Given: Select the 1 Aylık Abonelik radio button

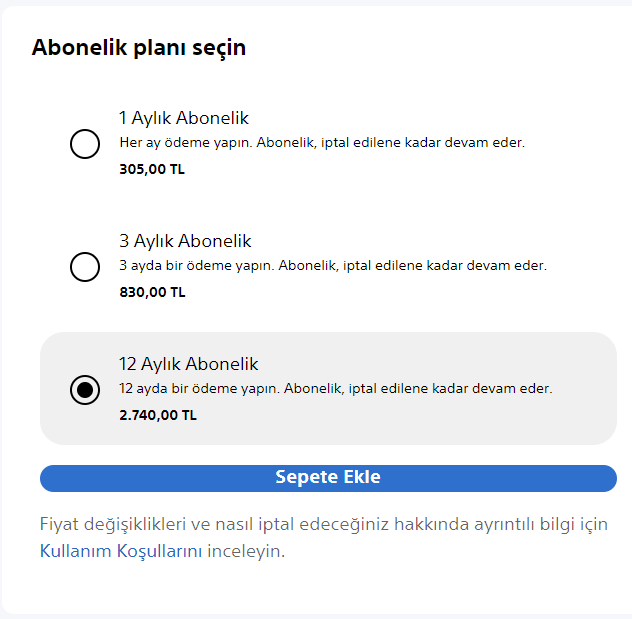Looking at the screenshot, I should click(85, 144).
